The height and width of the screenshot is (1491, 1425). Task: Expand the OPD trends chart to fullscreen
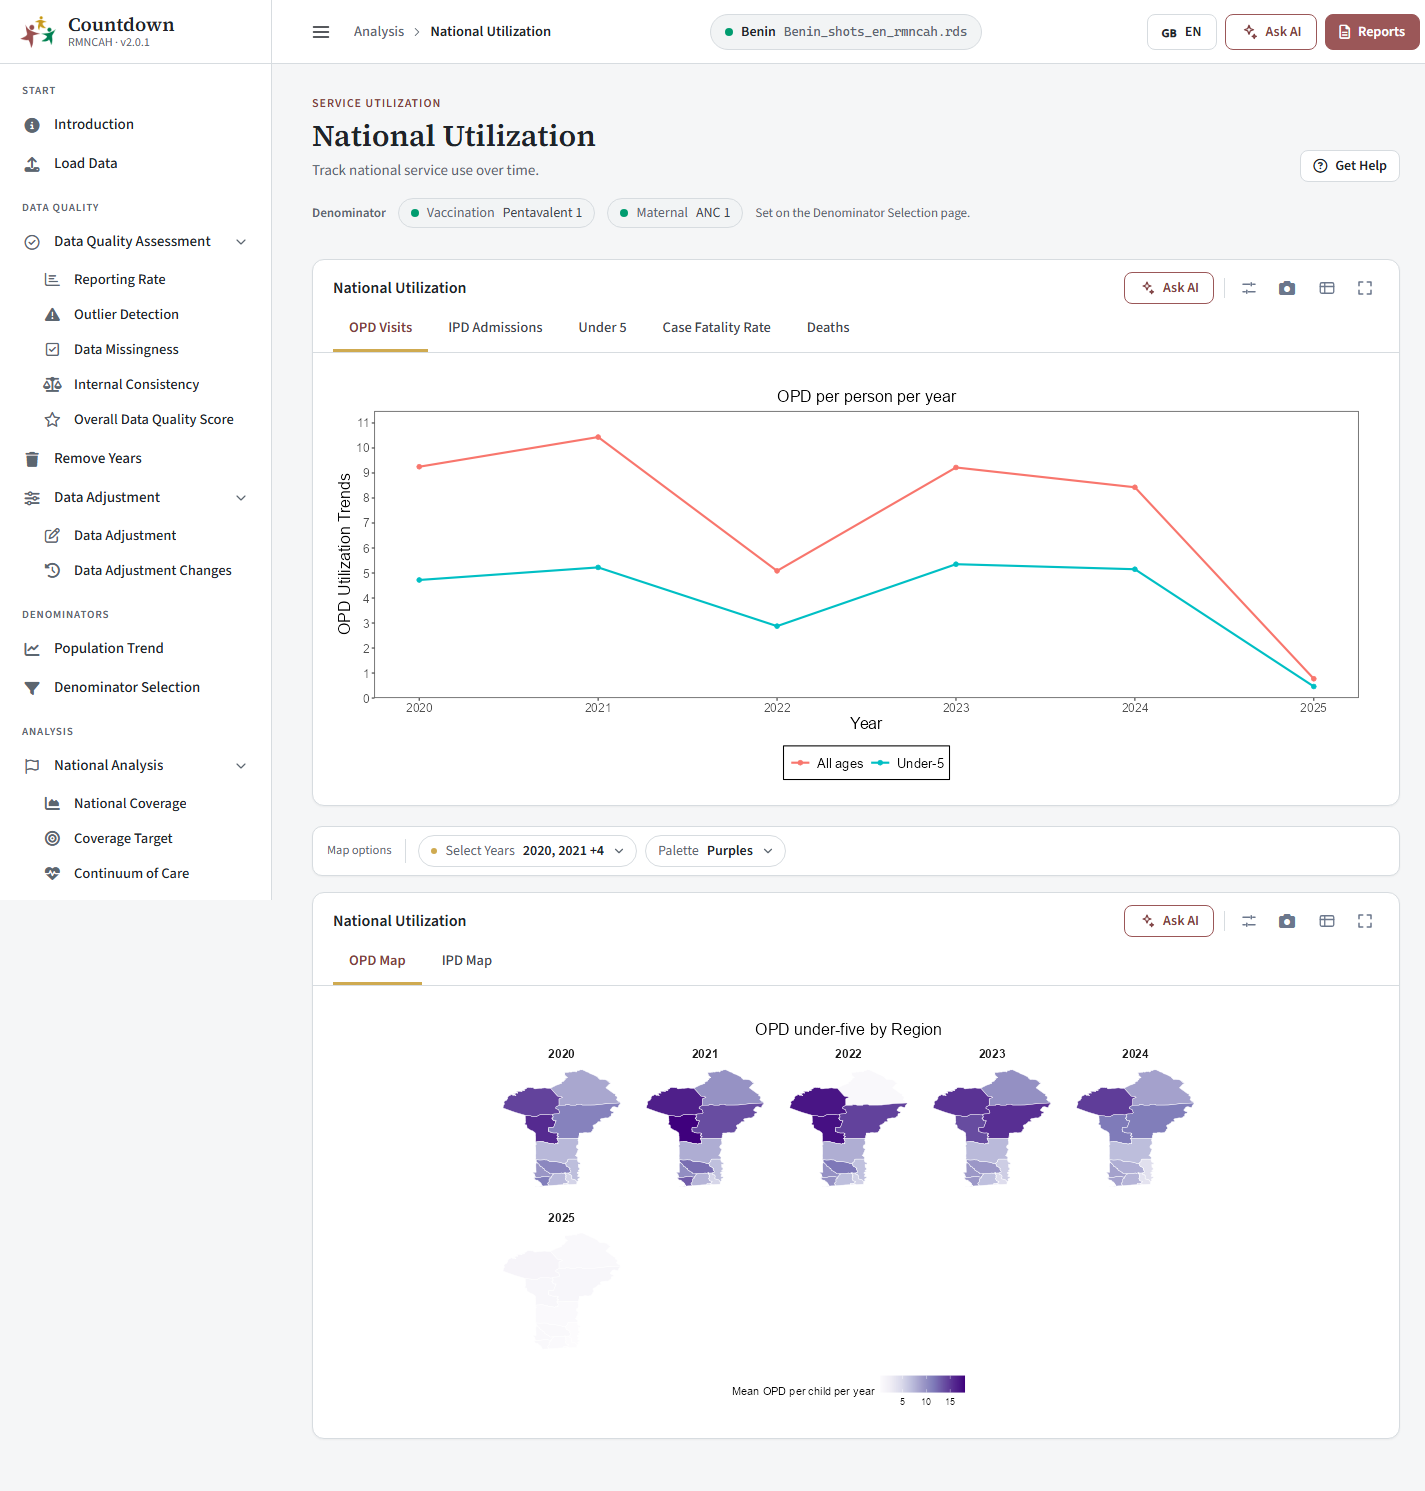pyautogui.click(x=1365, y=288)
